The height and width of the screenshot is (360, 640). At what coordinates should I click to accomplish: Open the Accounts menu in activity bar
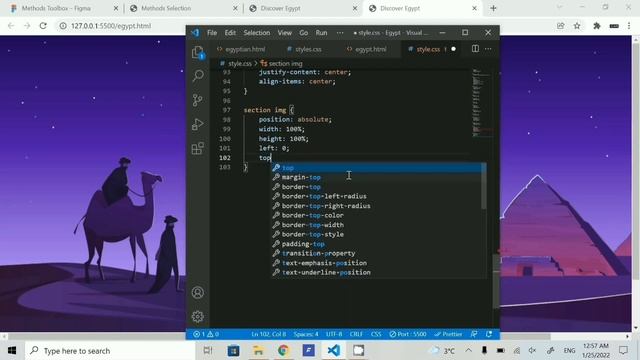click(198, 293)
